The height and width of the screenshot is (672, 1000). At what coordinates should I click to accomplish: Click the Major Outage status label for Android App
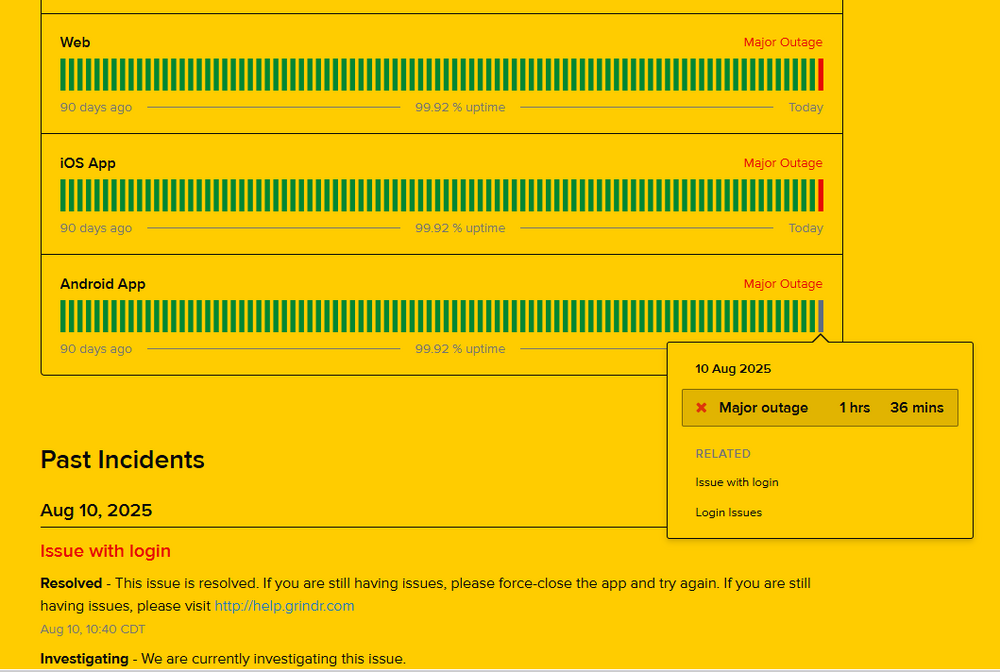tap(783, 284)
